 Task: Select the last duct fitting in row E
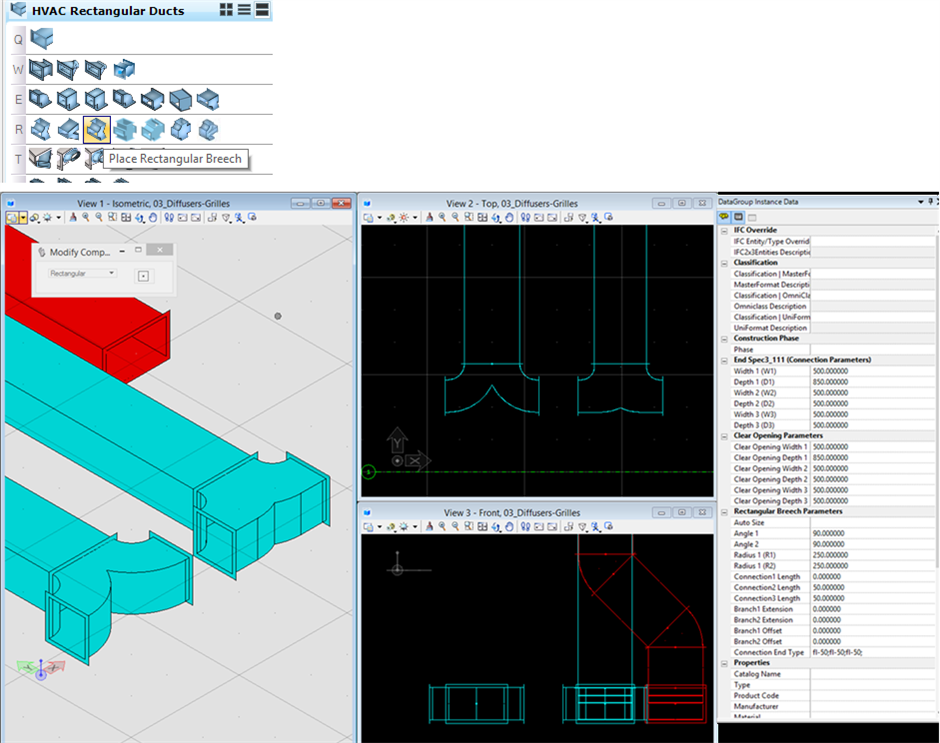[207, 99]
